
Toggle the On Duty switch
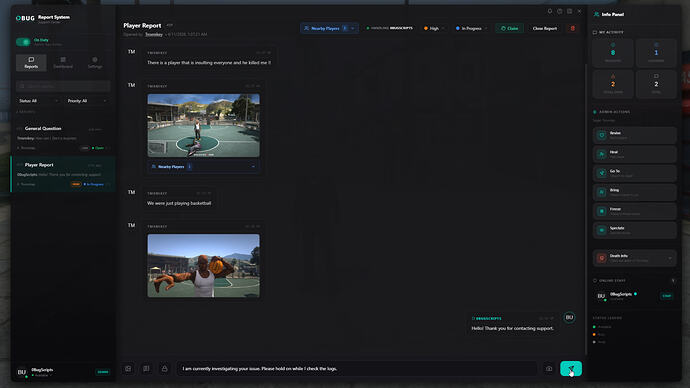point(23,42)
